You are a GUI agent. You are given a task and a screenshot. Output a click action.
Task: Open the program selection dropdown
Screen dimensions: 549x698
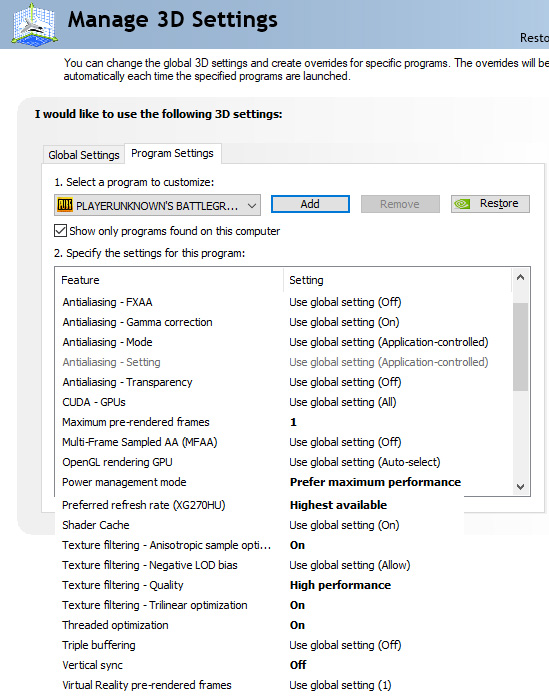tap(157, 205)
